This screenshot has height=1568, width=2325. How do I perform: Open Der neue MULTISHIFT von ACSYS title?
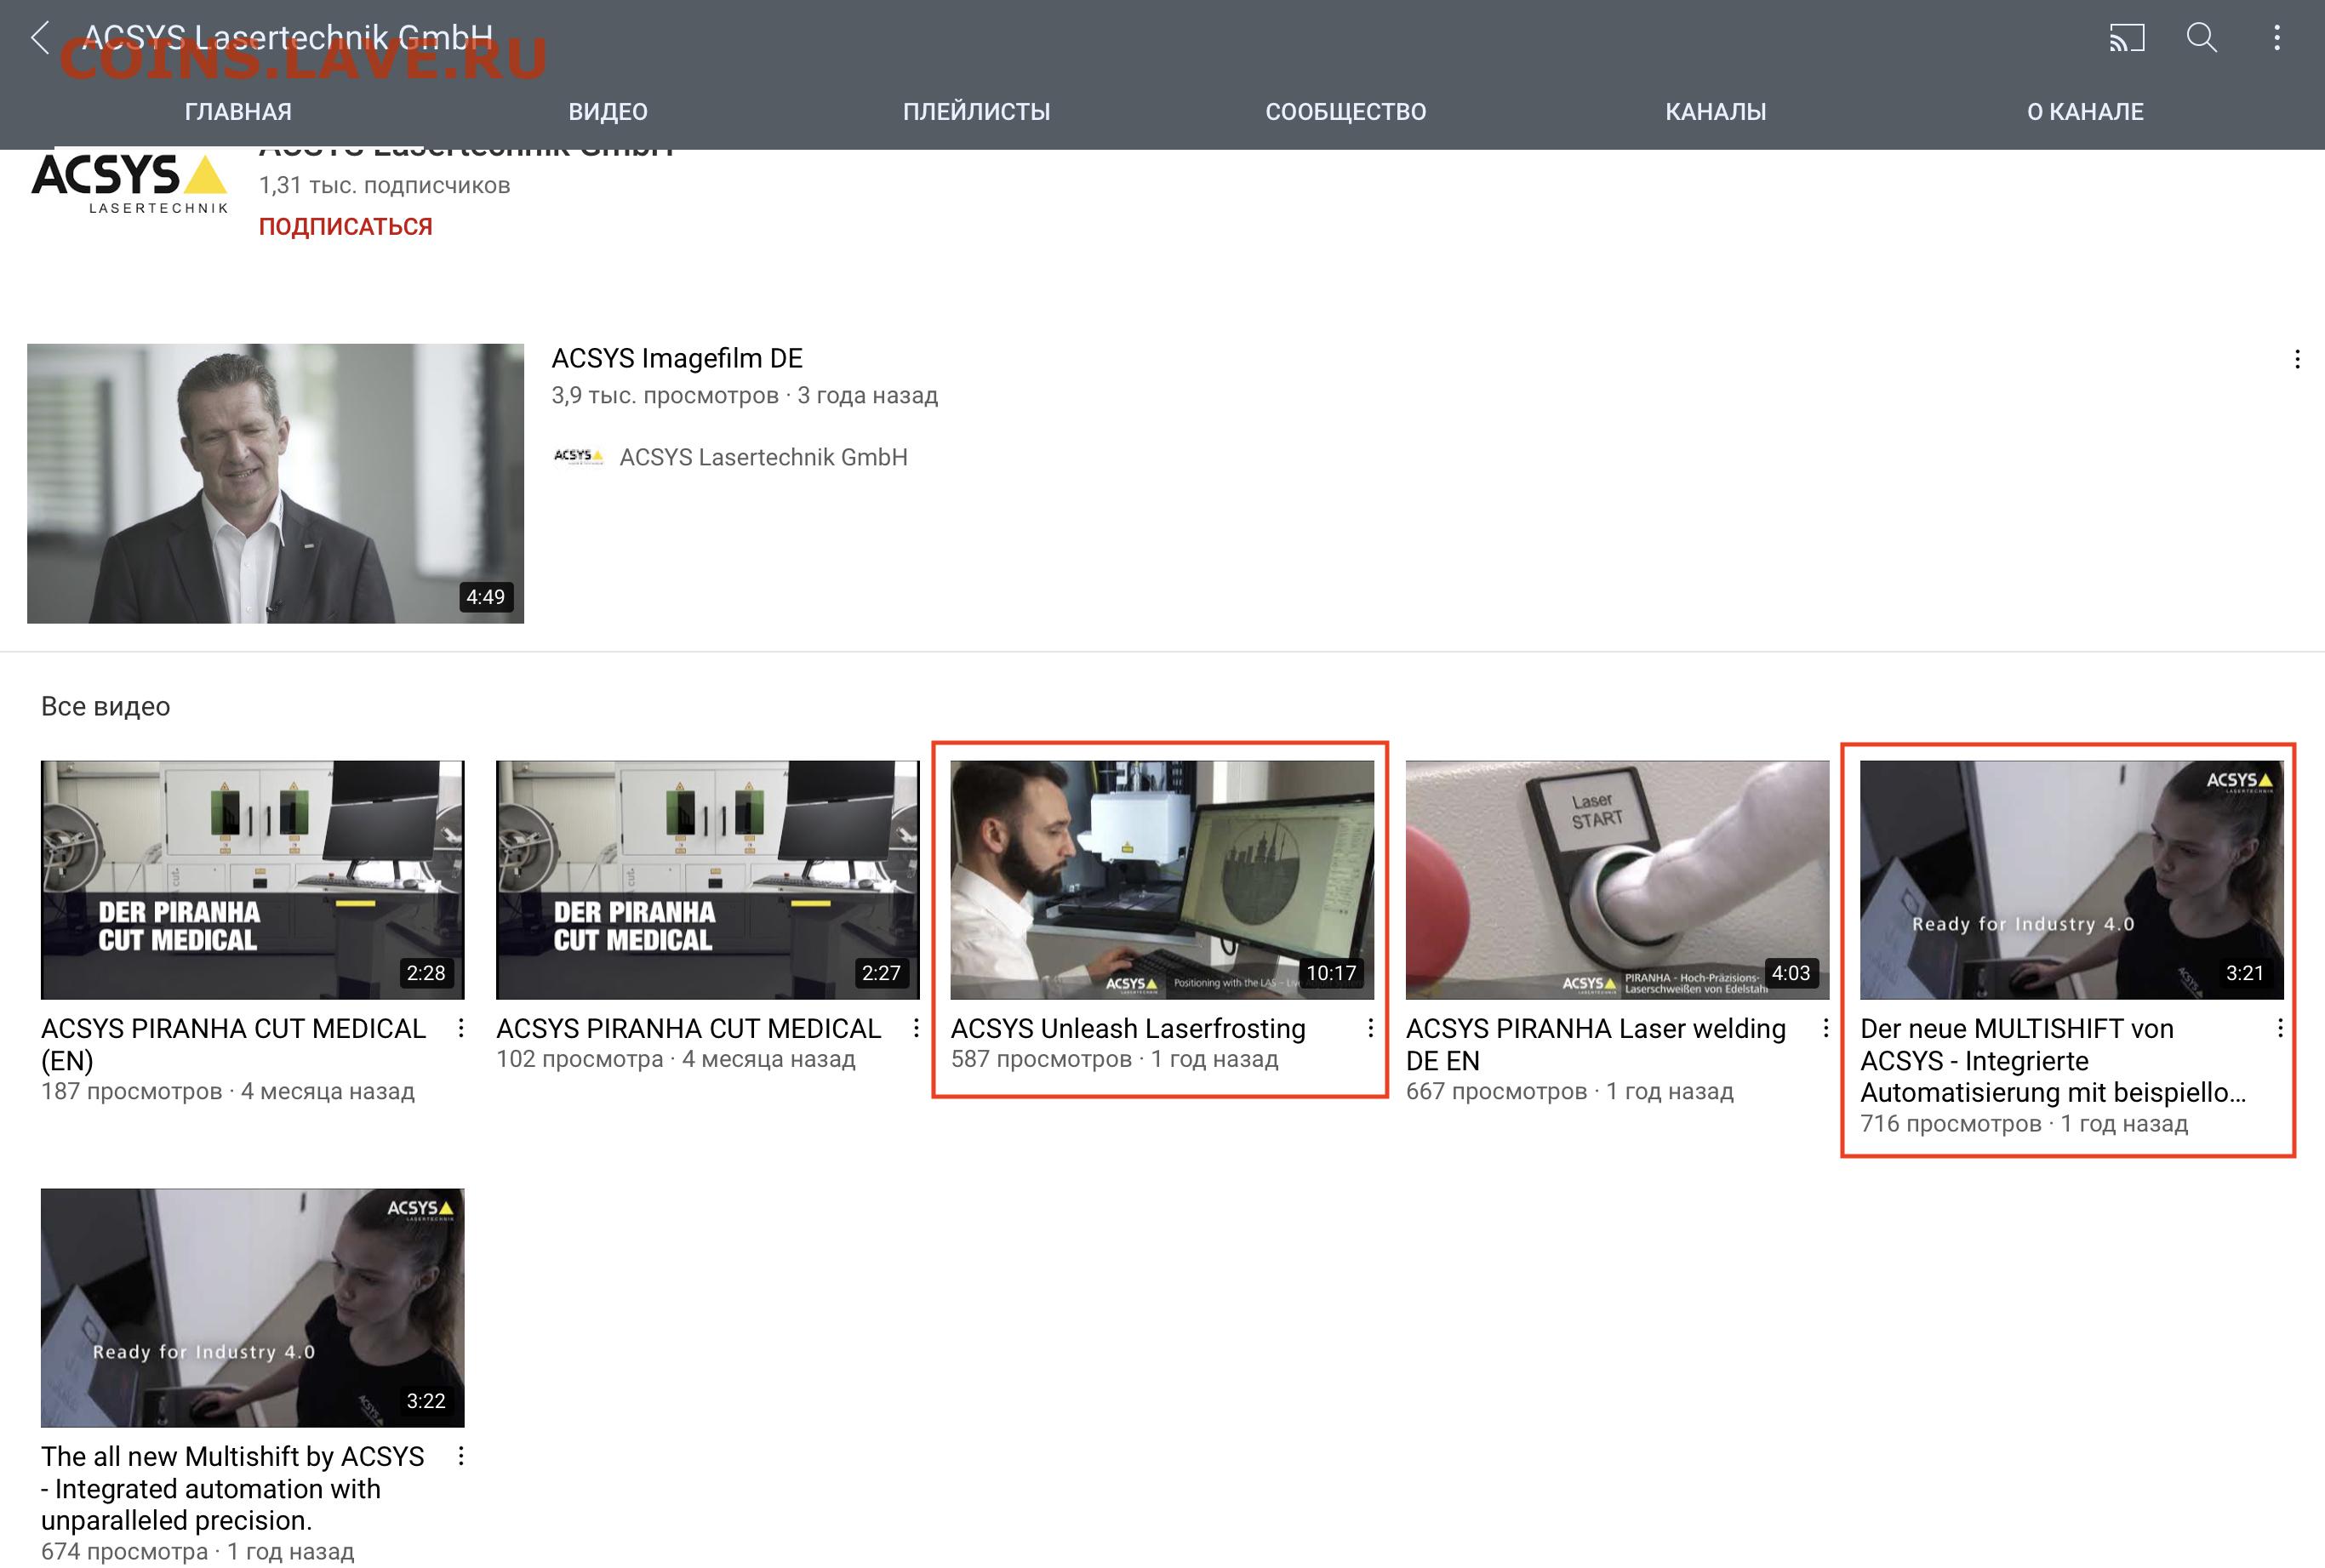coord(2053,1060)
